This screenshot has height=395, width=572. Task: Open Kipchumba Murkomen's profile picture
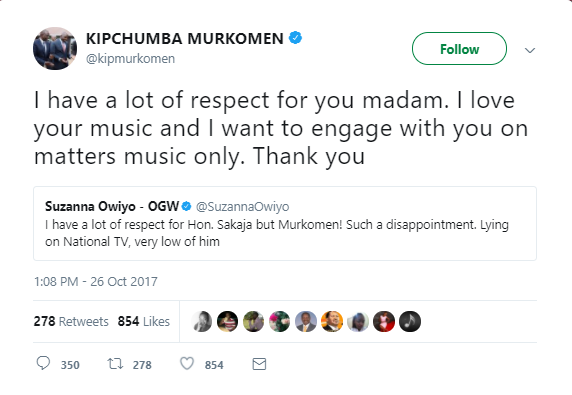pyautogui.click(x=55, y=48)
